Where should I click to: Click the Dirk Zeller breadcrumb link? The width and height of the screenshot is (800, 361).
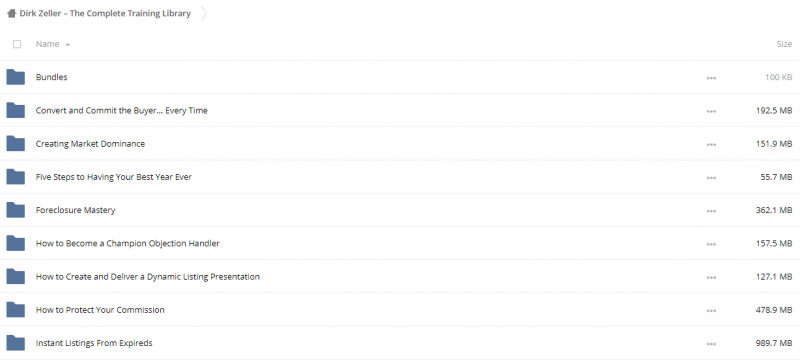click(105, 14)
